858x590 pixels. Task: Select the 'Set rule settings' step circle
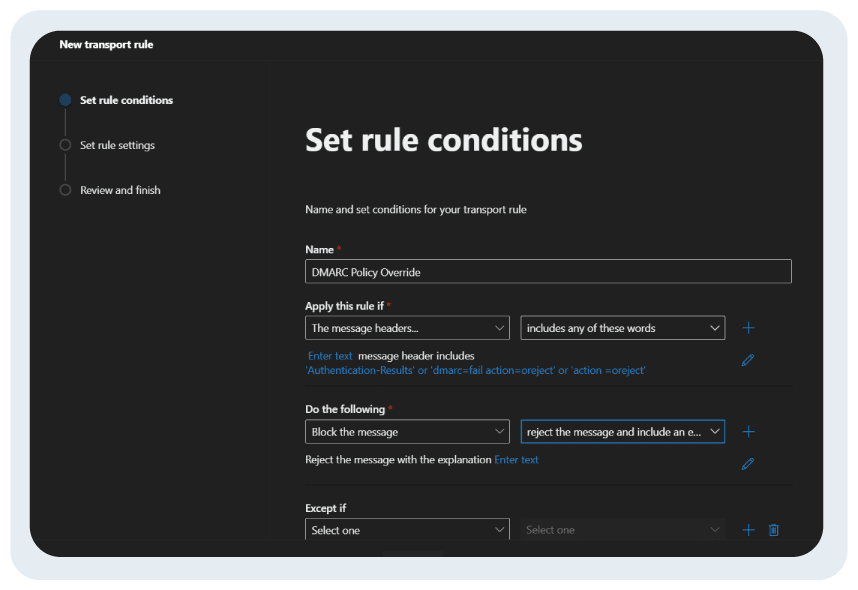65,145
